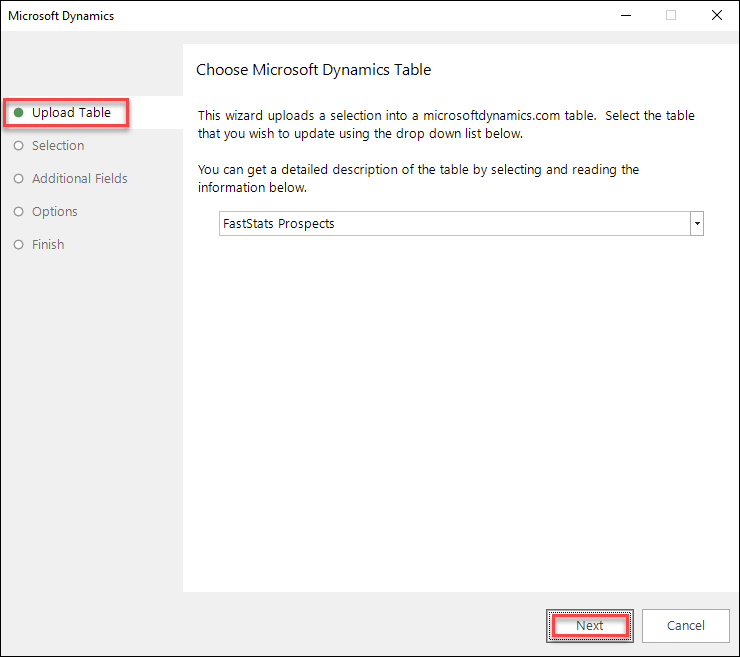
Task: Open the table dropdown arrow
Action: 697,223
